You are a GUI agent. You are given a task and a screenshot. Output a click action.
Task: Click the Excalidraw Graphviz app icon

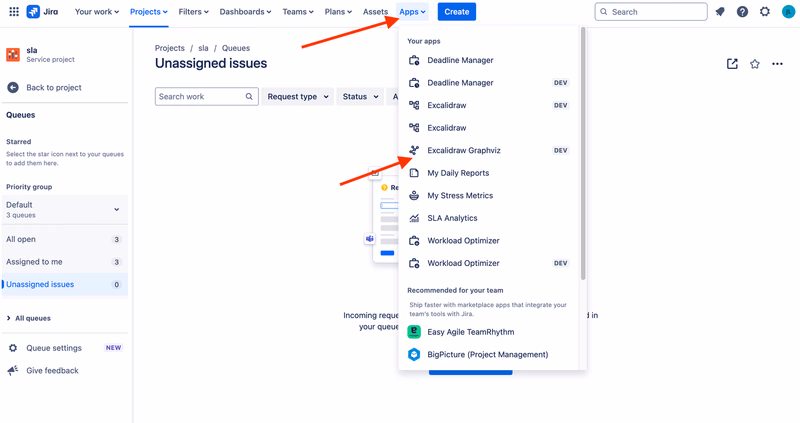pos(414,151)
